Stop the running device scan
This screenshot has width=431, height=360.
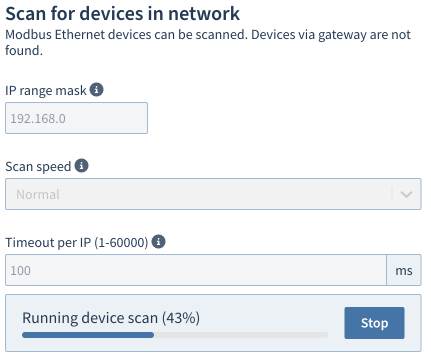pos(374,323)
